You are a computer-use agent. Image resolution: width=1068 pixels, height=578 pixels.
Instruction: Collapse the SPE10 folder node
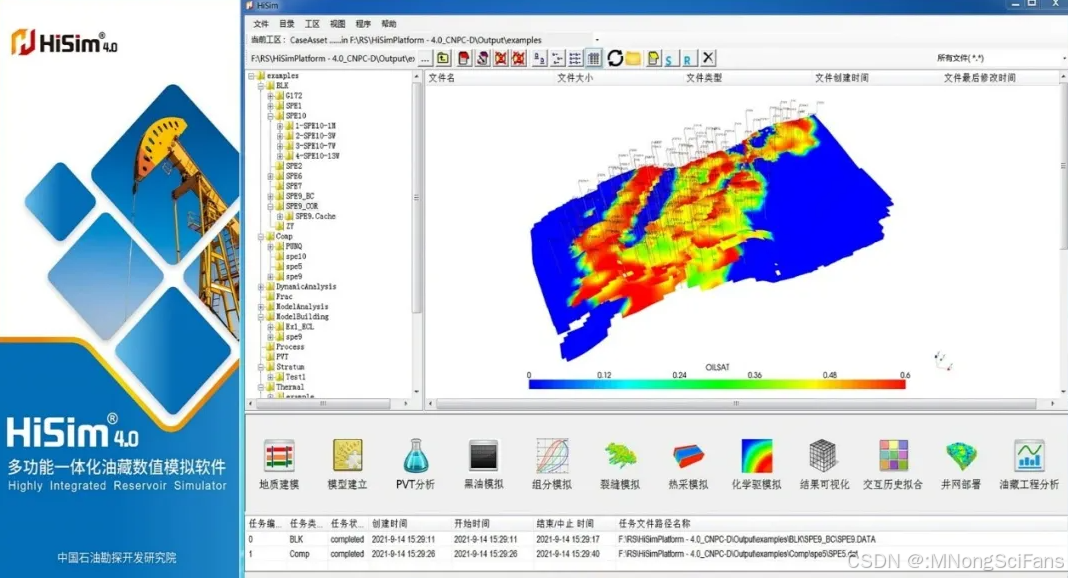coord(270,116)
